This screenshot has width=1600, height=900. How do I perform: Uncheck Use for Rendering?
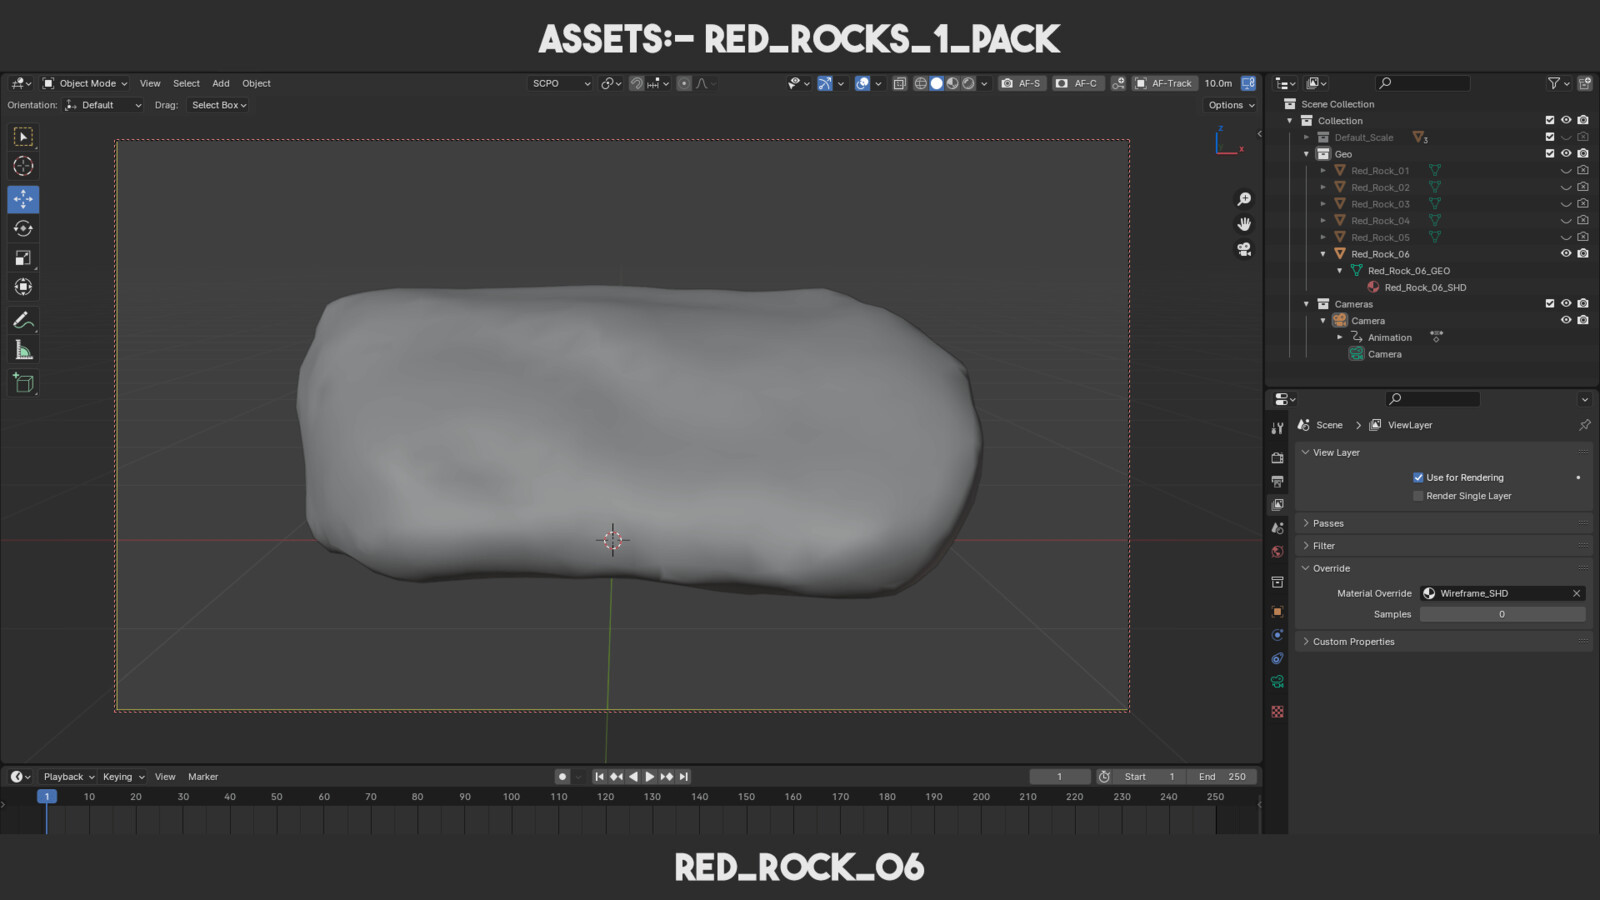pyautogui.click(x=1418, y=478)
